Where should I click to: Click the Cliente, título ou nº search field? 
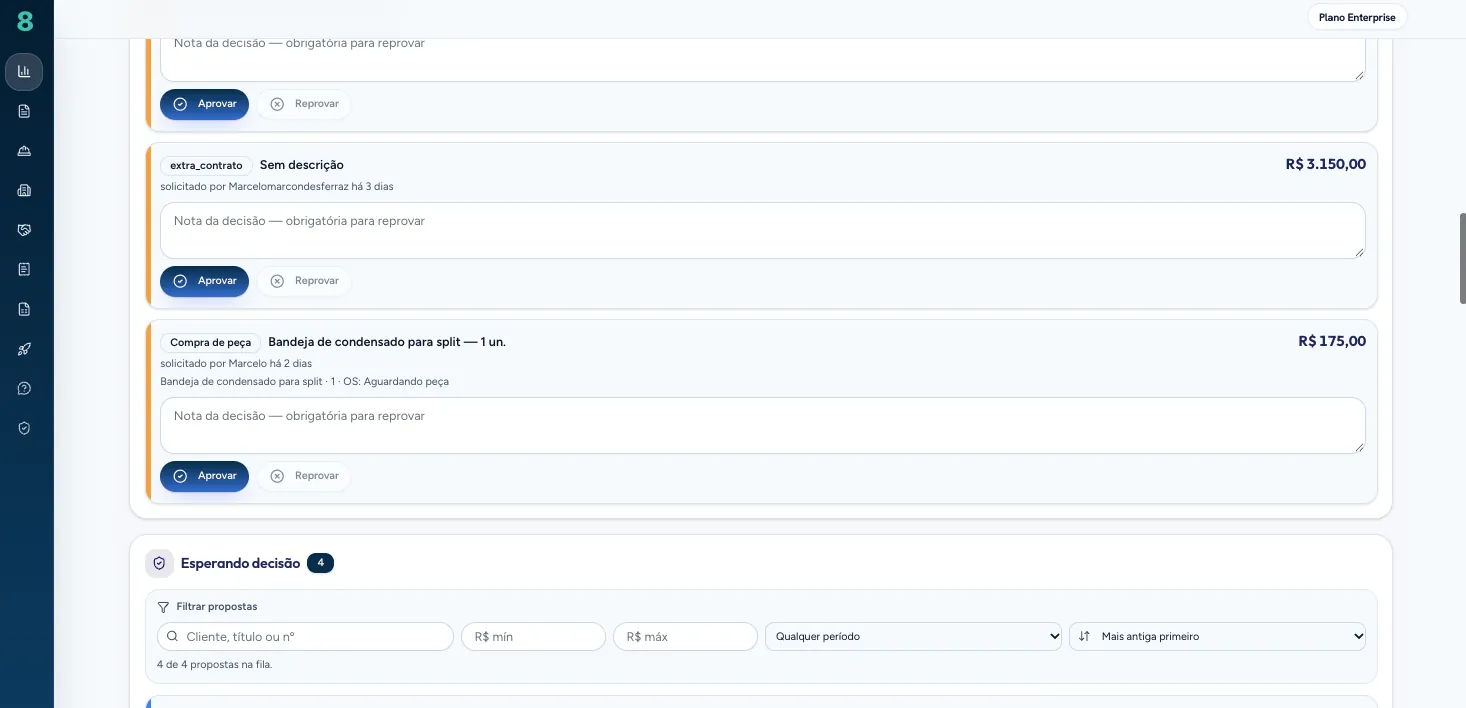pyautogui.click(x=305, y=637)
